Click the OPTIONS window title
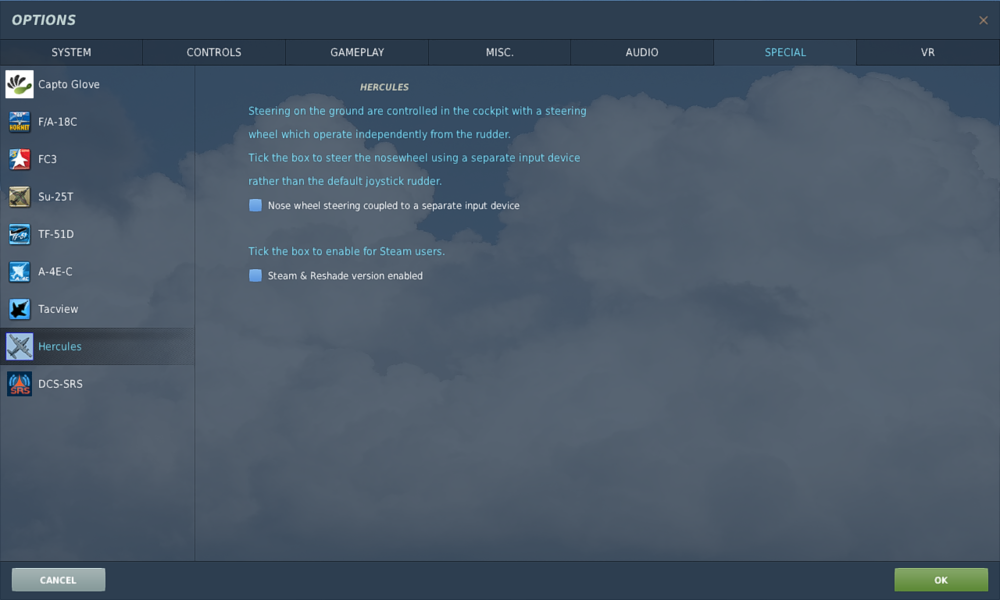The height and width of the screenshot is (600, 1000). [x=43, y=20]
